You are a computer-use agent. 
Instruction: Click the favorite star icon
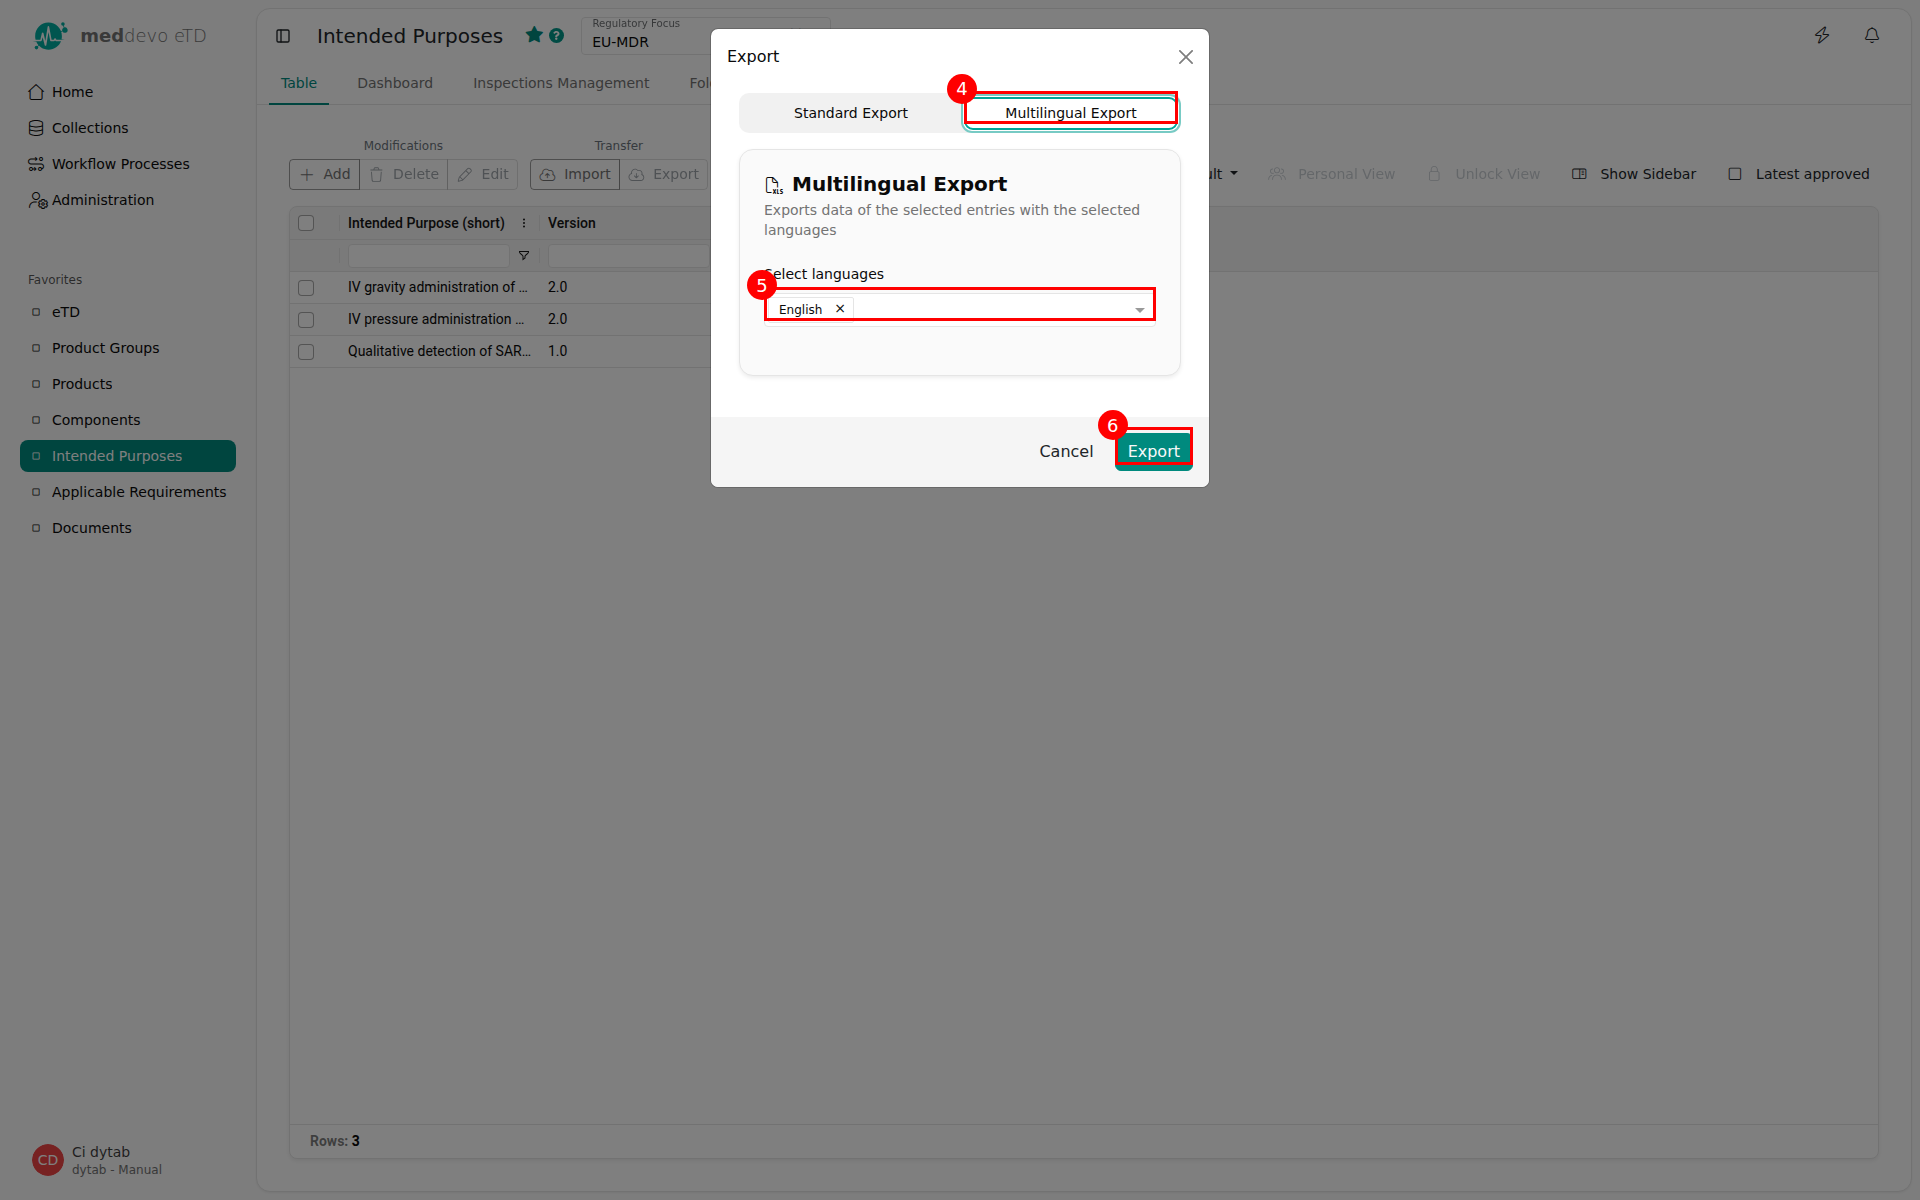click(534, 35)
